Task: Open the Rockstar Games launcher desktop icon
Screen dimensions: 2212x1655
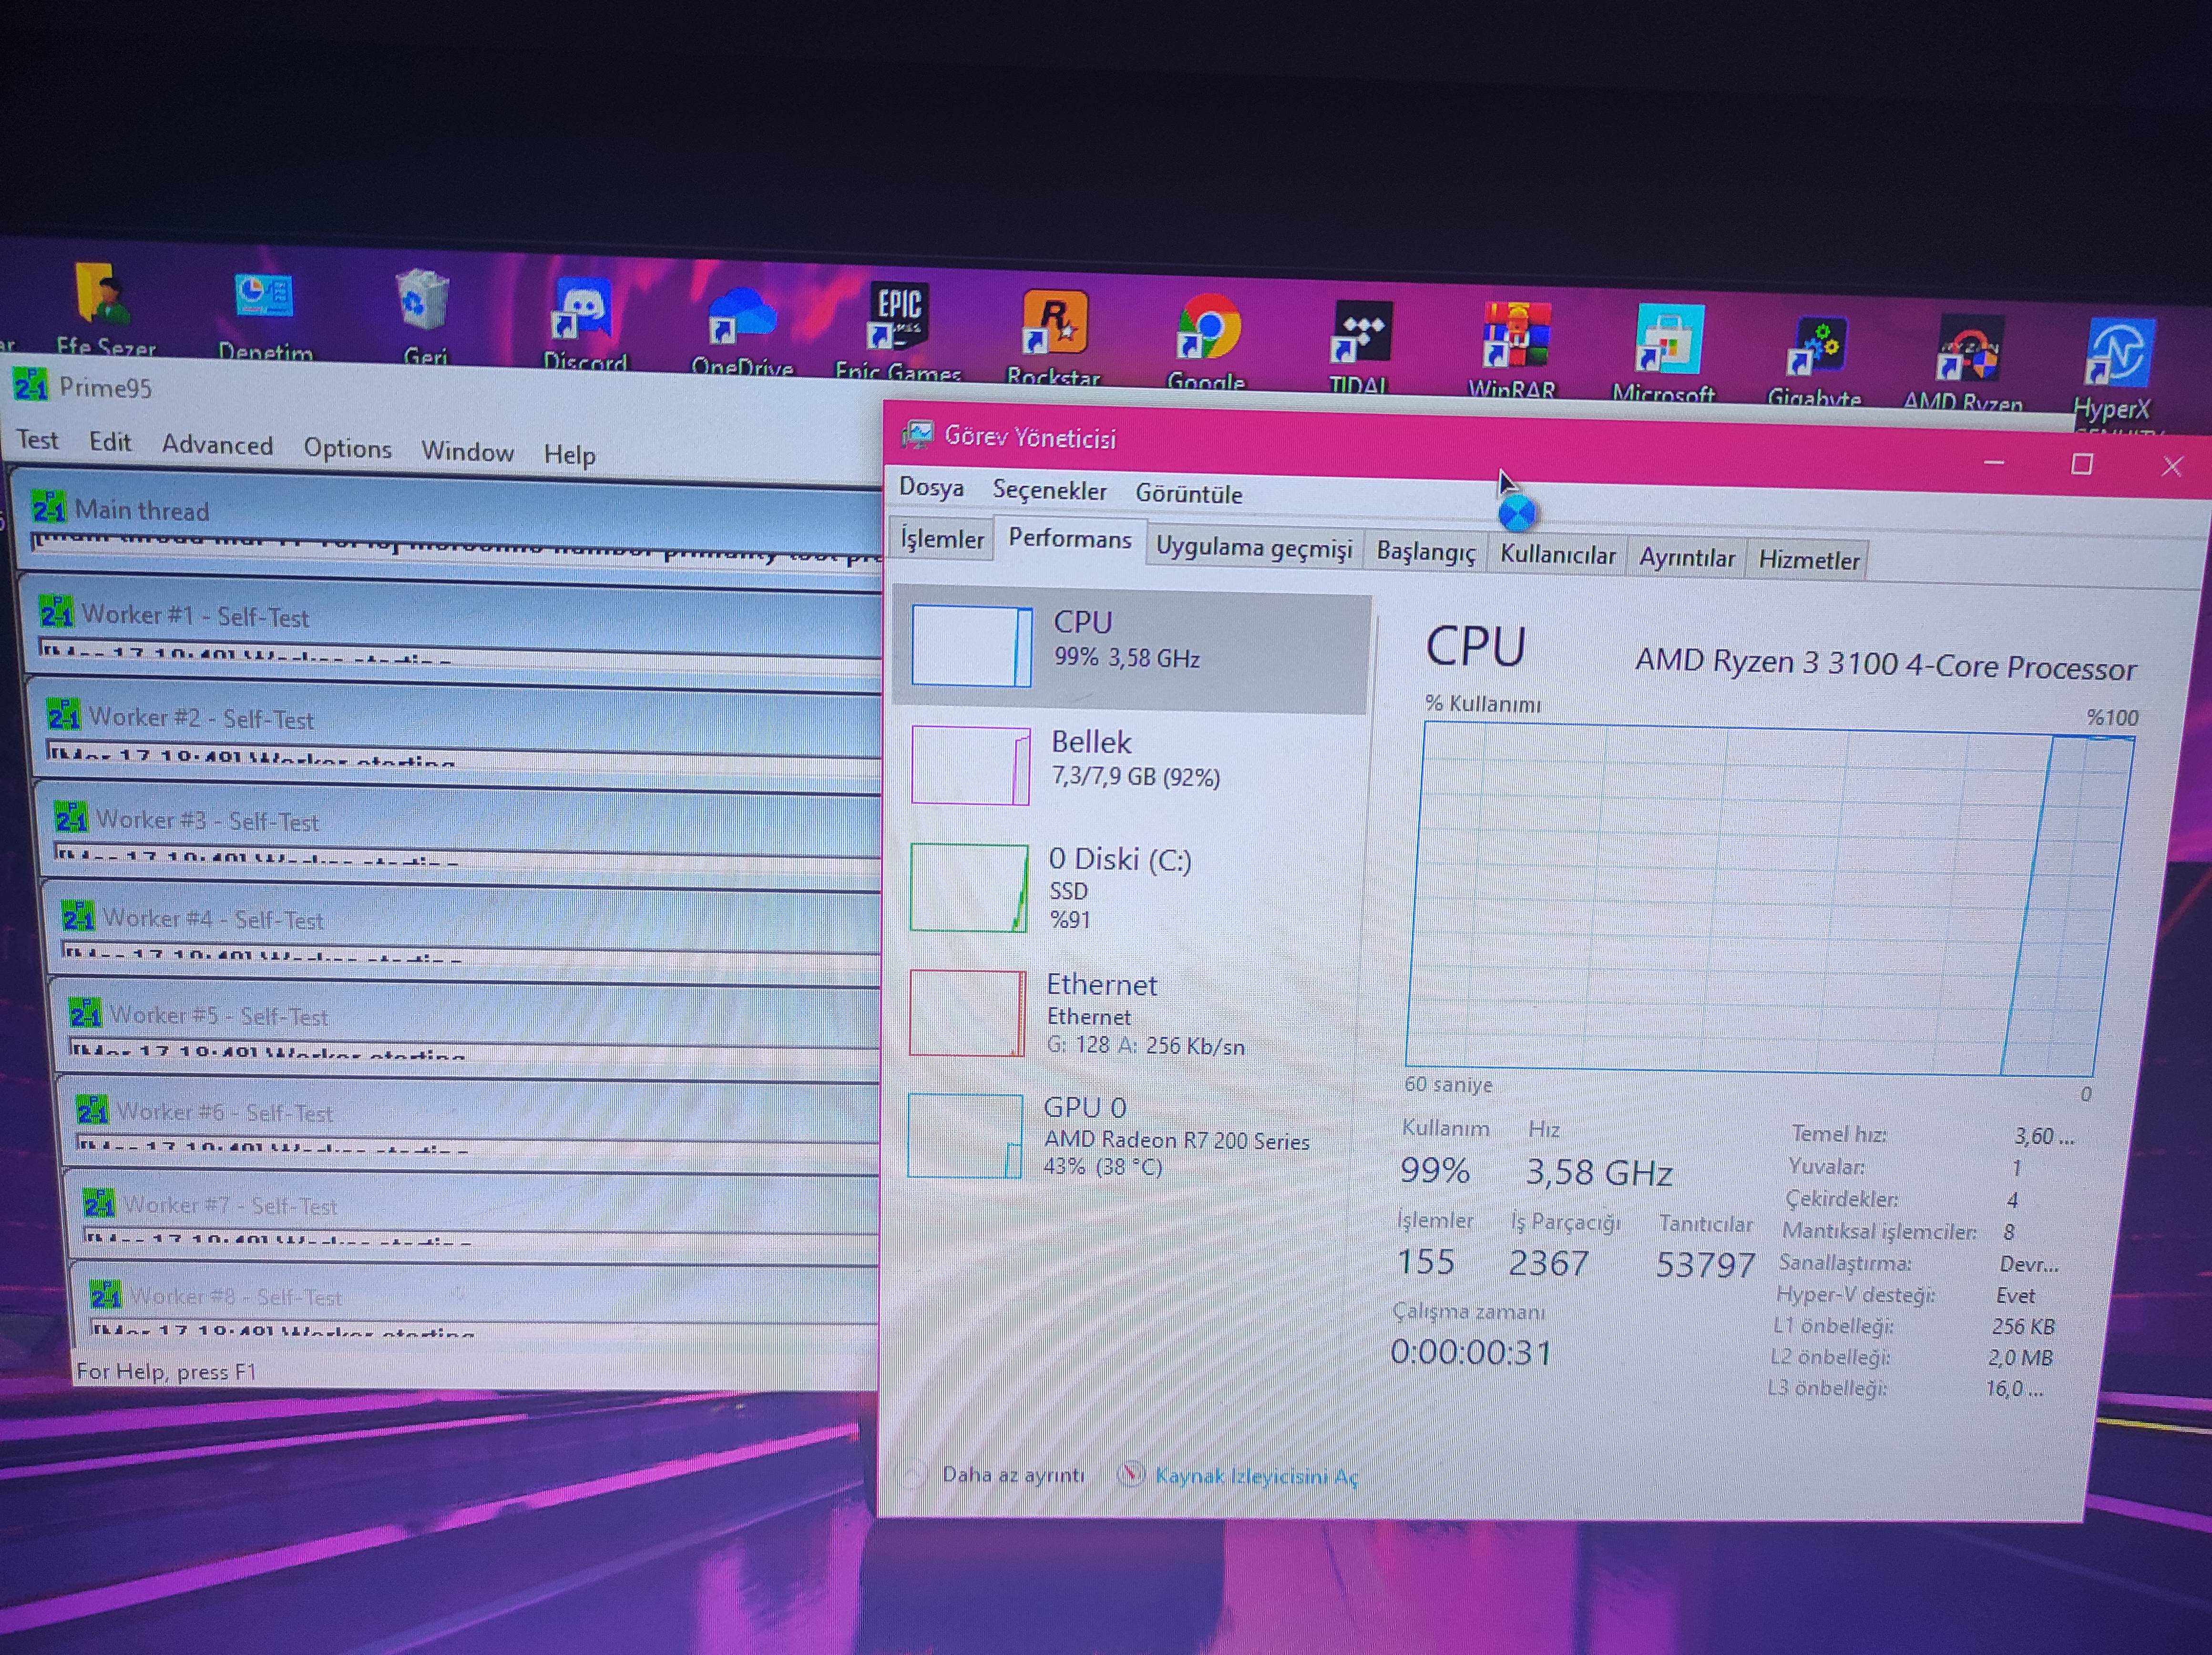Action: [x=1054, y=327]
